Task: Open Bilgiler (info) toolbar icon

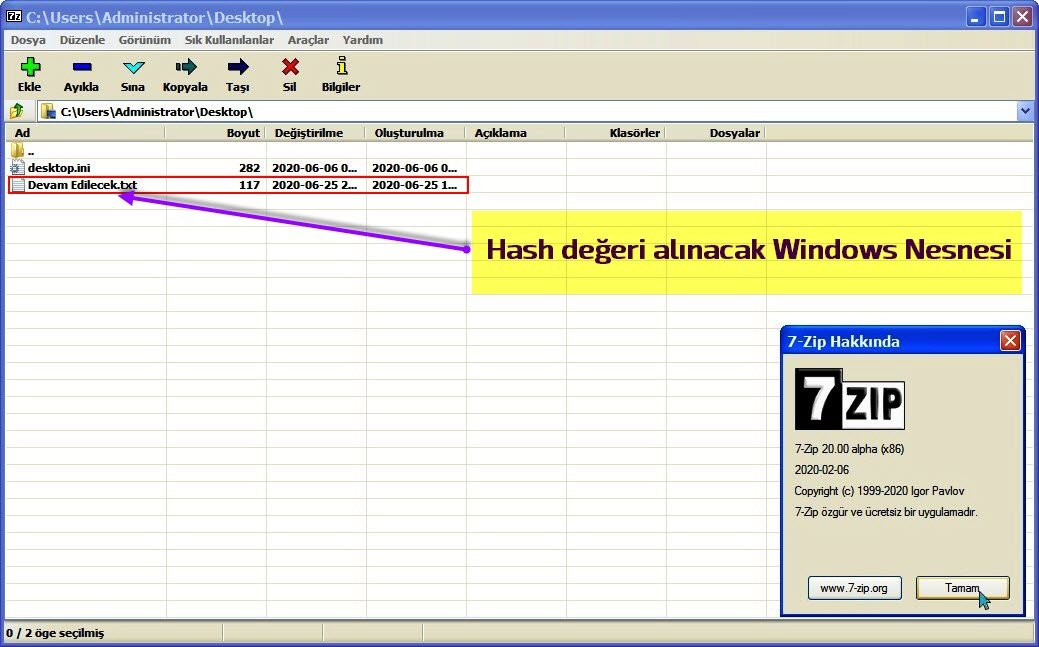Action: (x=341, y=66)
